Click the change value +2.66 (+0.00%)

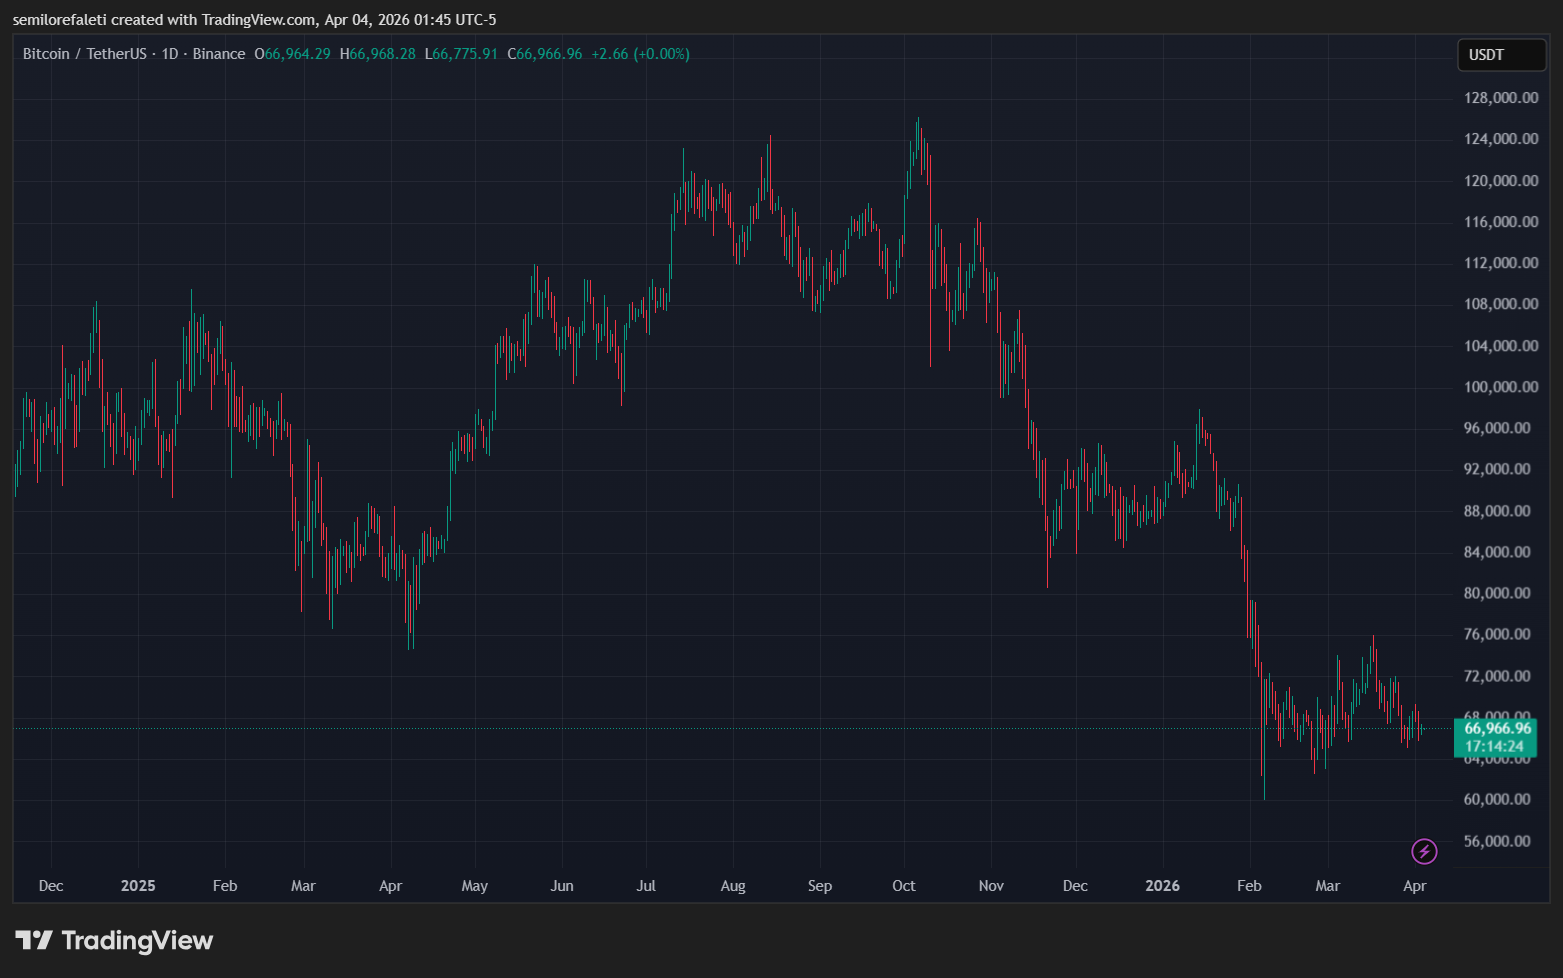coord(640,54)
